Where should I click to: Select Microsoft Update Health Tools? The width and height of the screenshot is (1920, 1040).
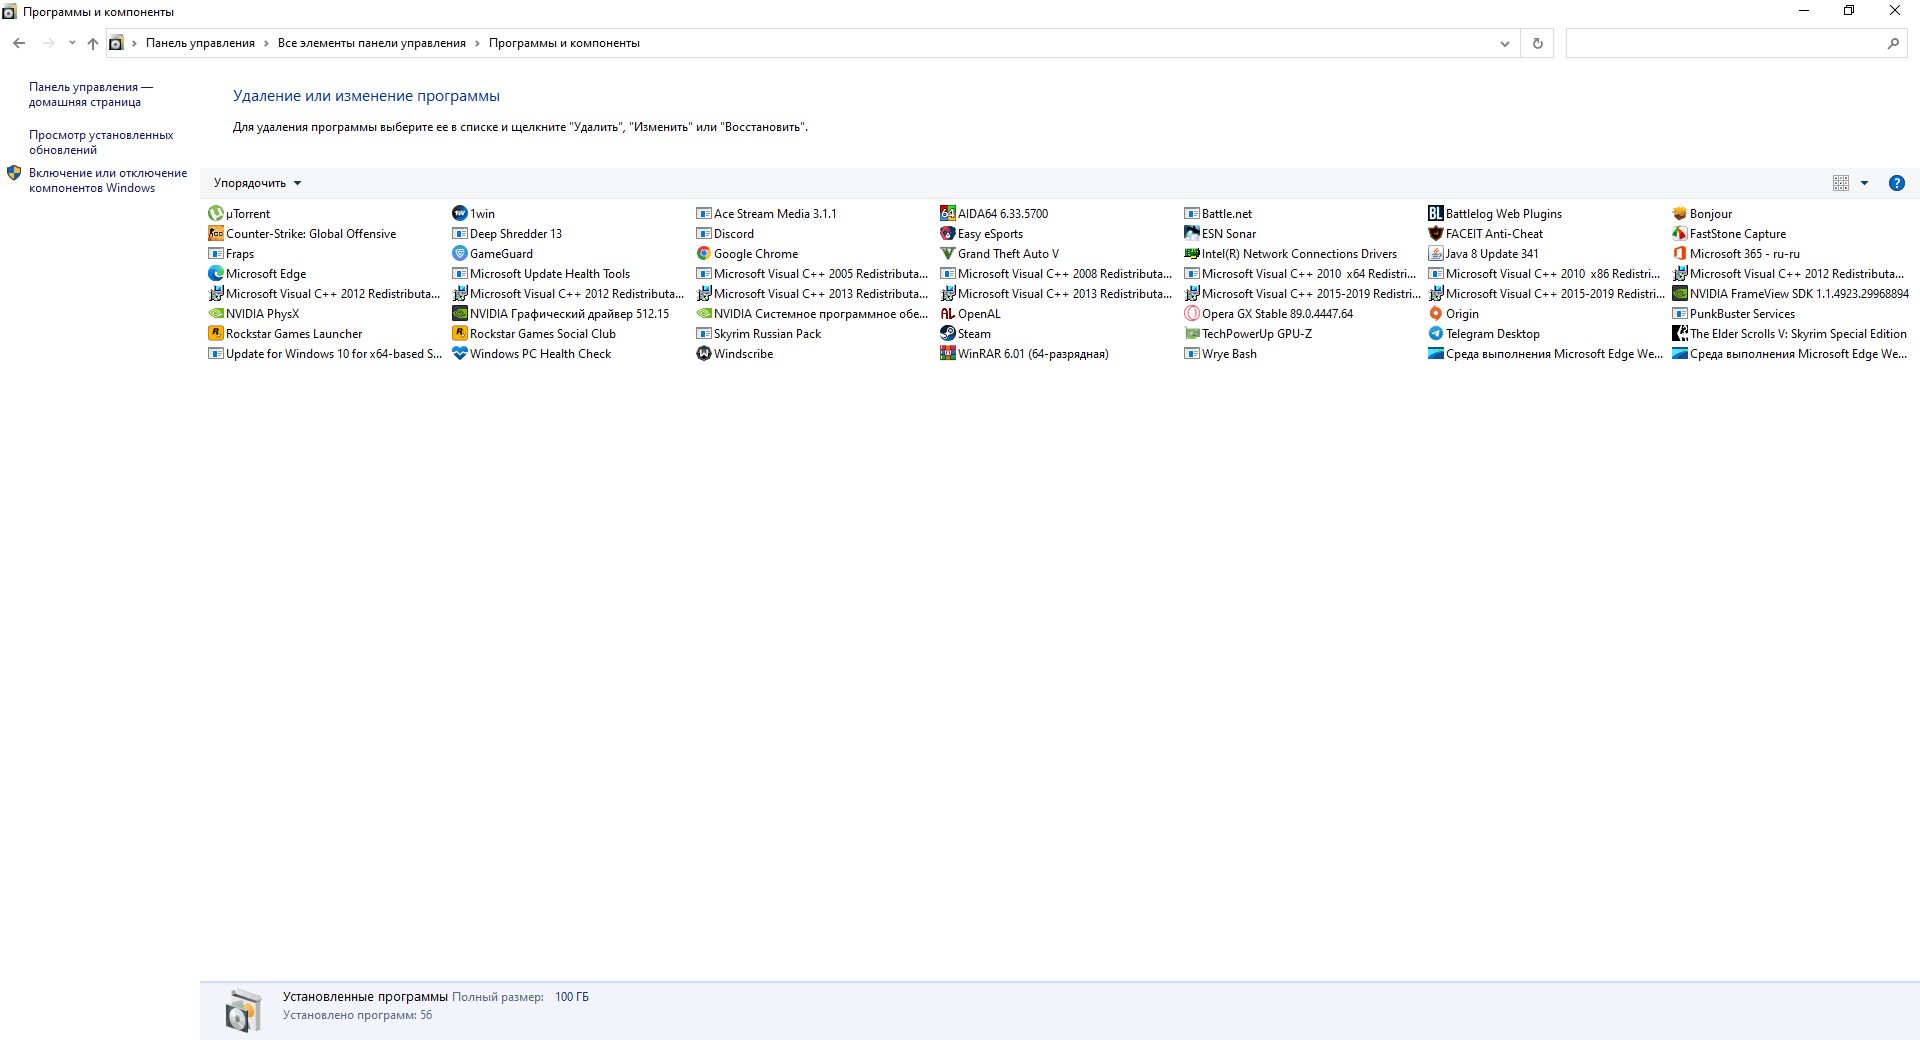pyautogui.click(x=541, y=274)
